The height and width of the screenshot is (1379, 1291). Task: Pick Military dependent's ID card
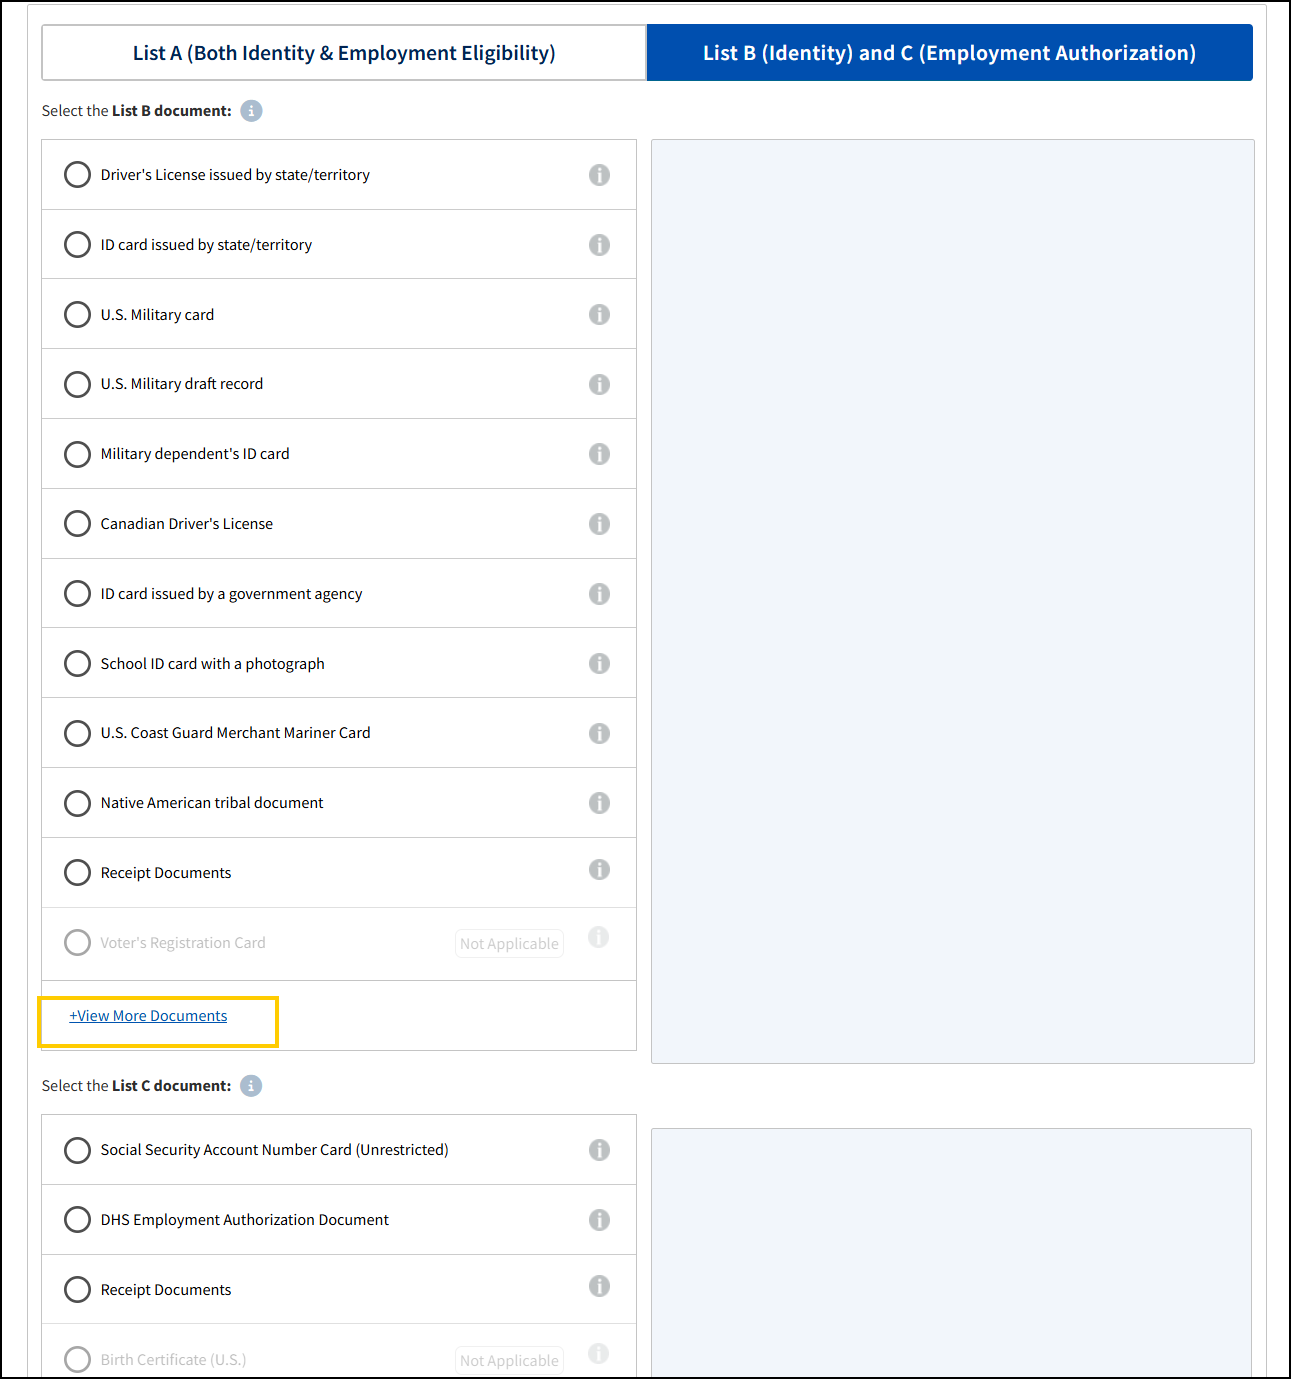(x=77, y=454)
